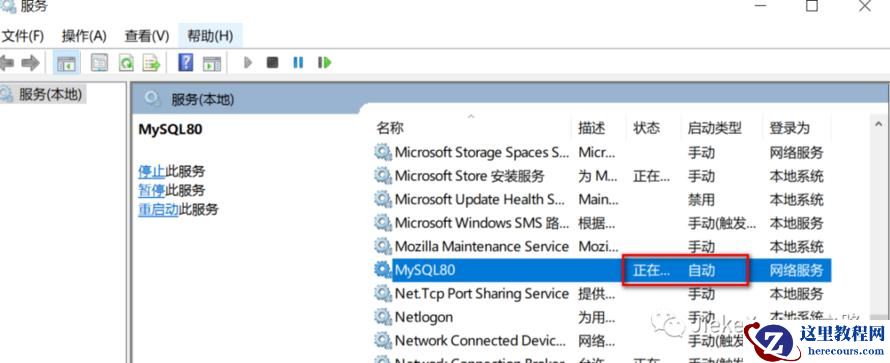
Task: Click Mozi... description of Mozilla row
Action: [597, 247]
